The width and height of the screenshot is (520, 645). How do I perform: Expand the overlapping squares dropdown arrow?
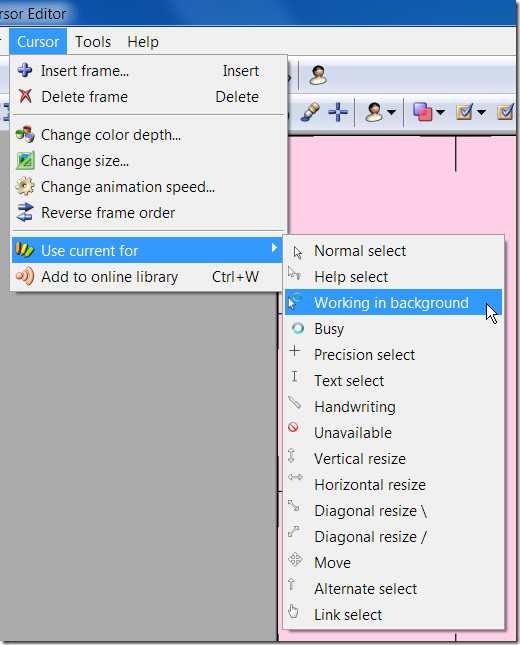(x=440, y=112)
